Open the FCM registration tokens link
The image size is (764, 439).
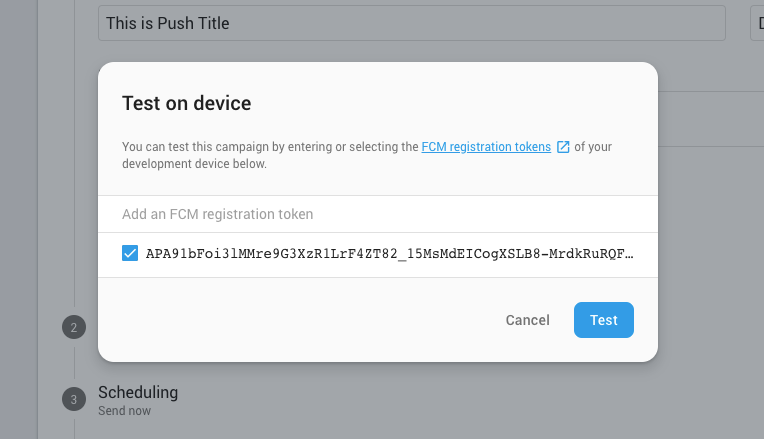point(486,147)
